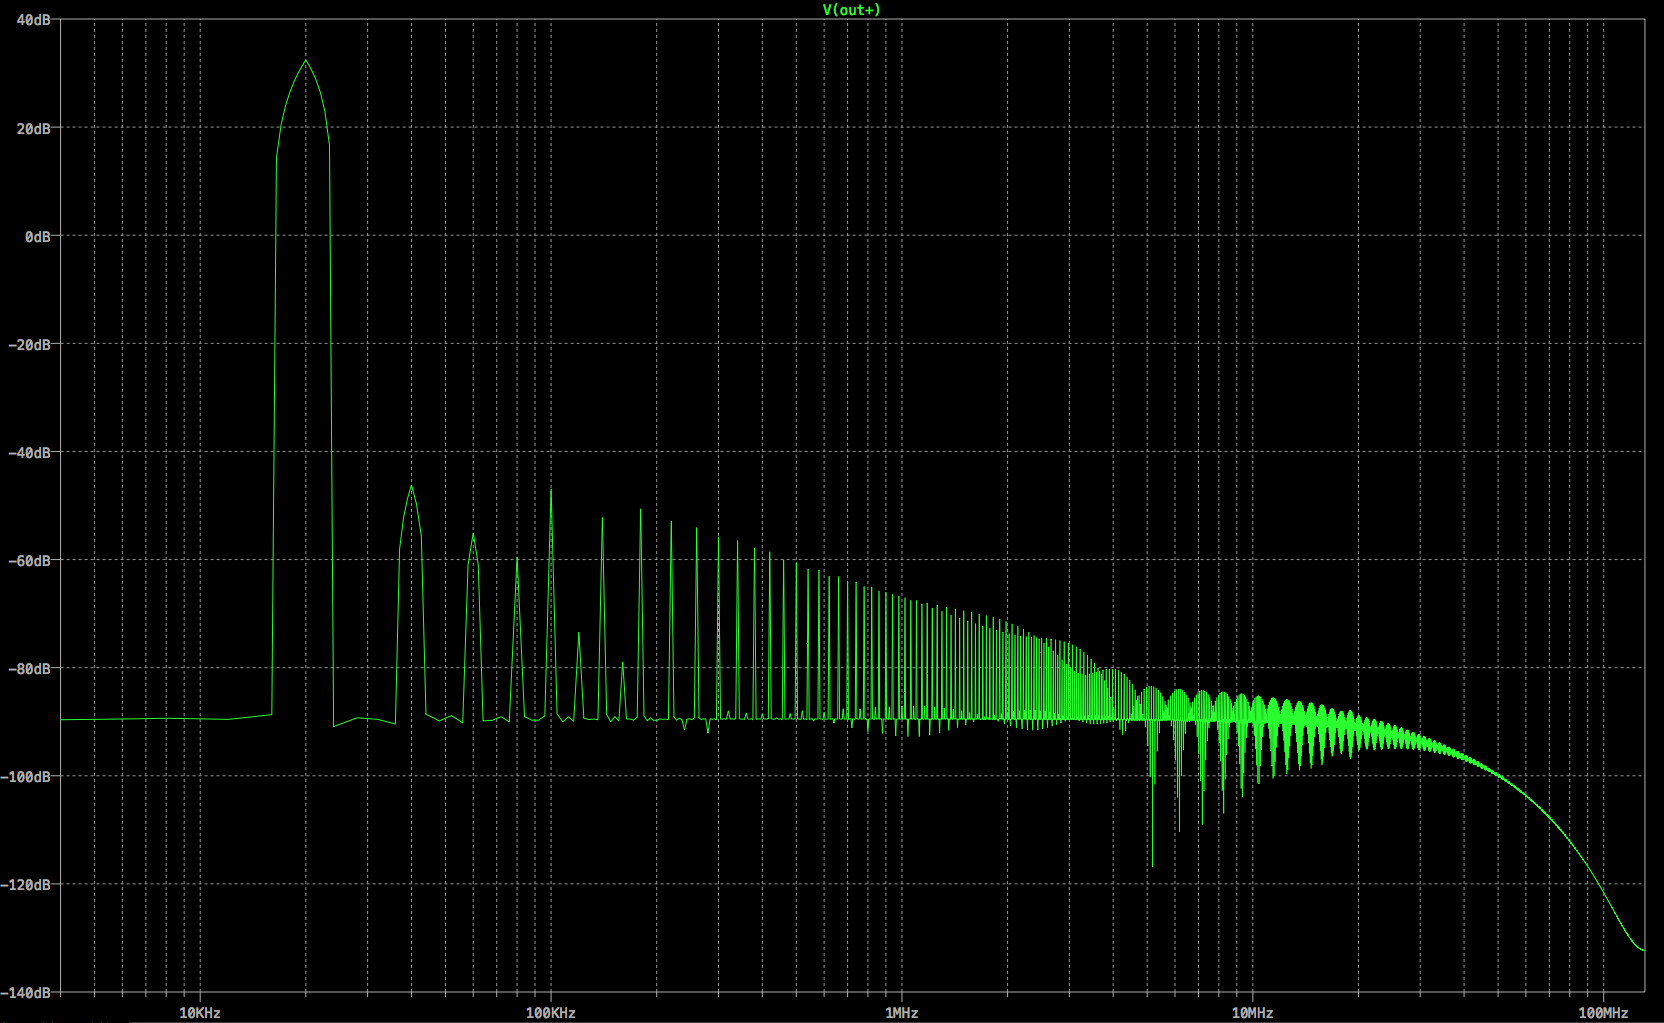Click the 10KHz frequency axis label
The image size is (1664, 1023).
[200, 1012]
